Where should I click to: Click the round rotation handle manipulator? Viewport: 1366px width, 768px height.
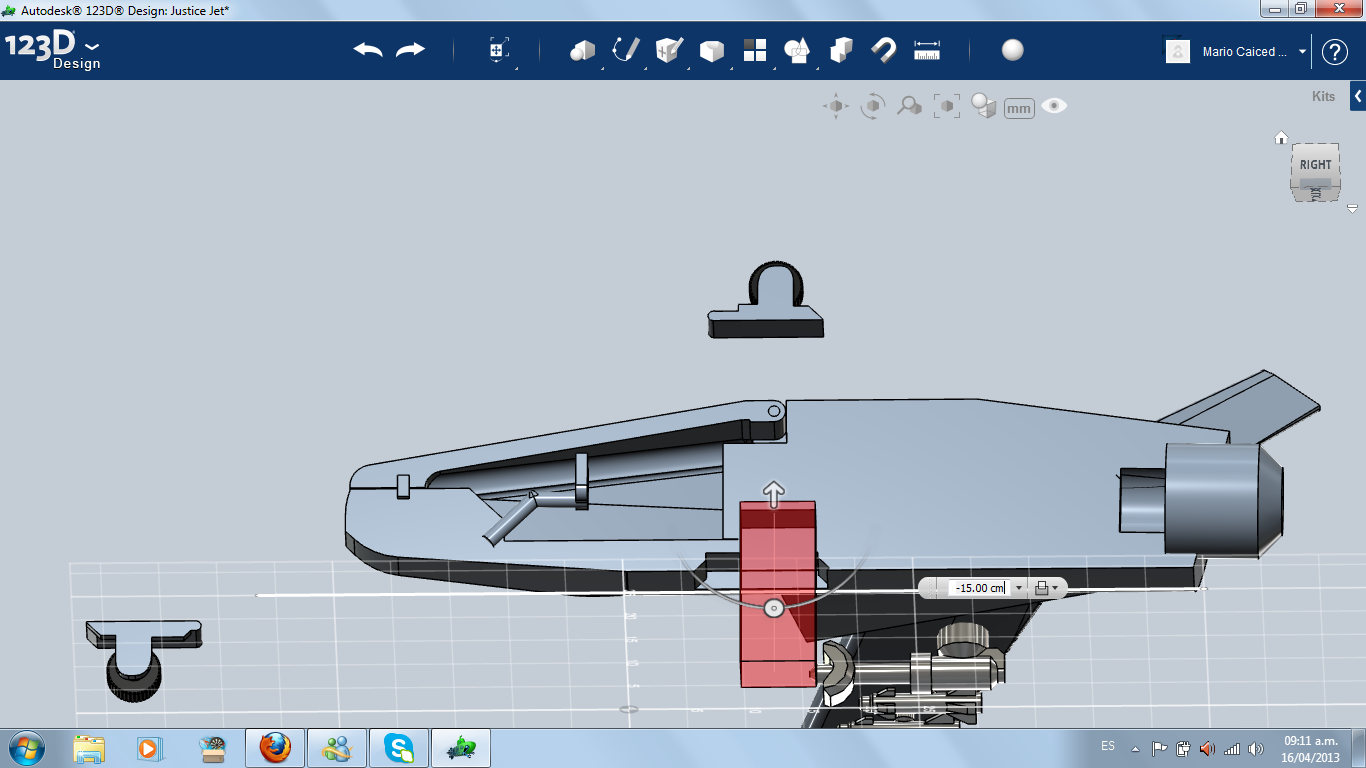pyautogui.click(x=772, y=608)
